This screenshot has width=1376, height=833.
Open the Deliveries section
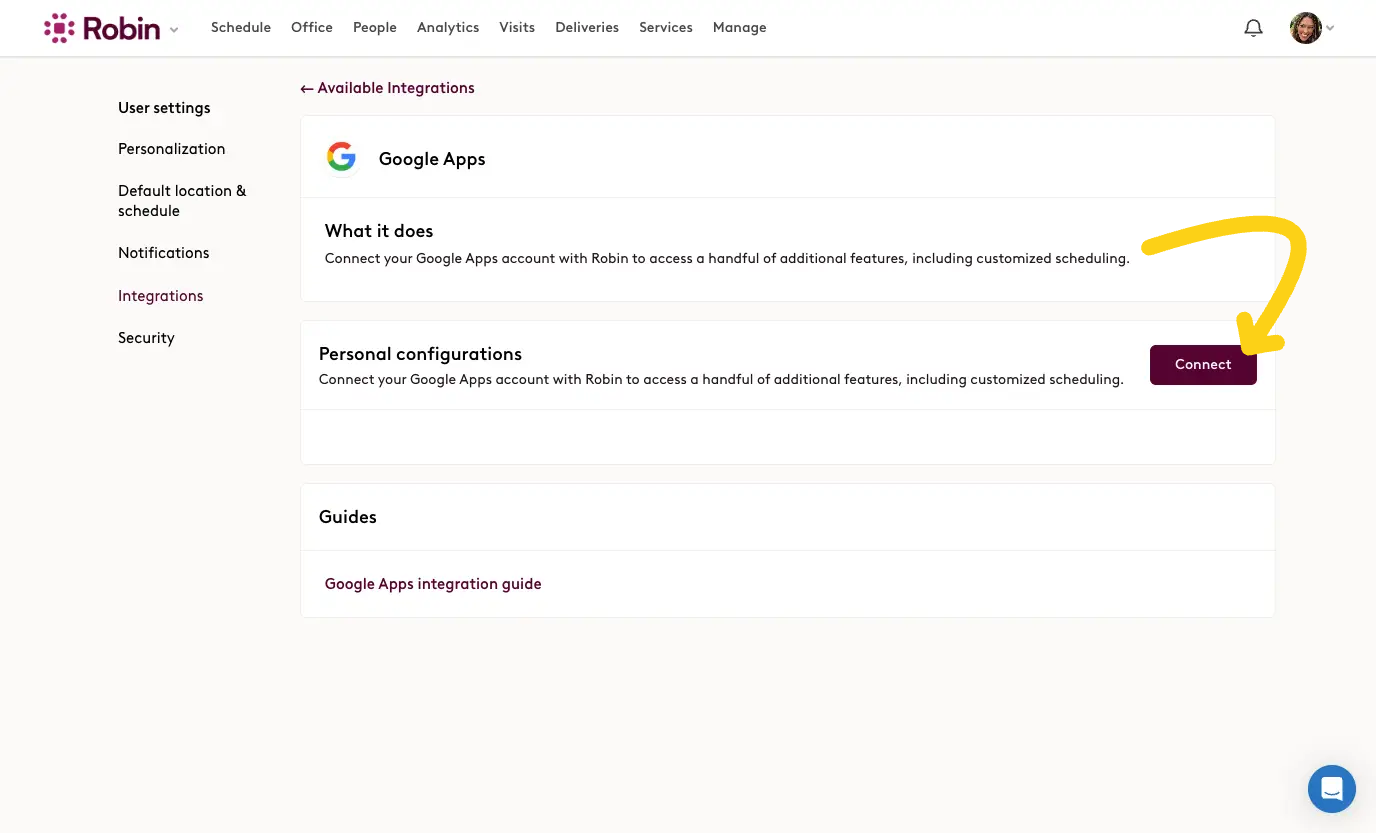point(587,27)
